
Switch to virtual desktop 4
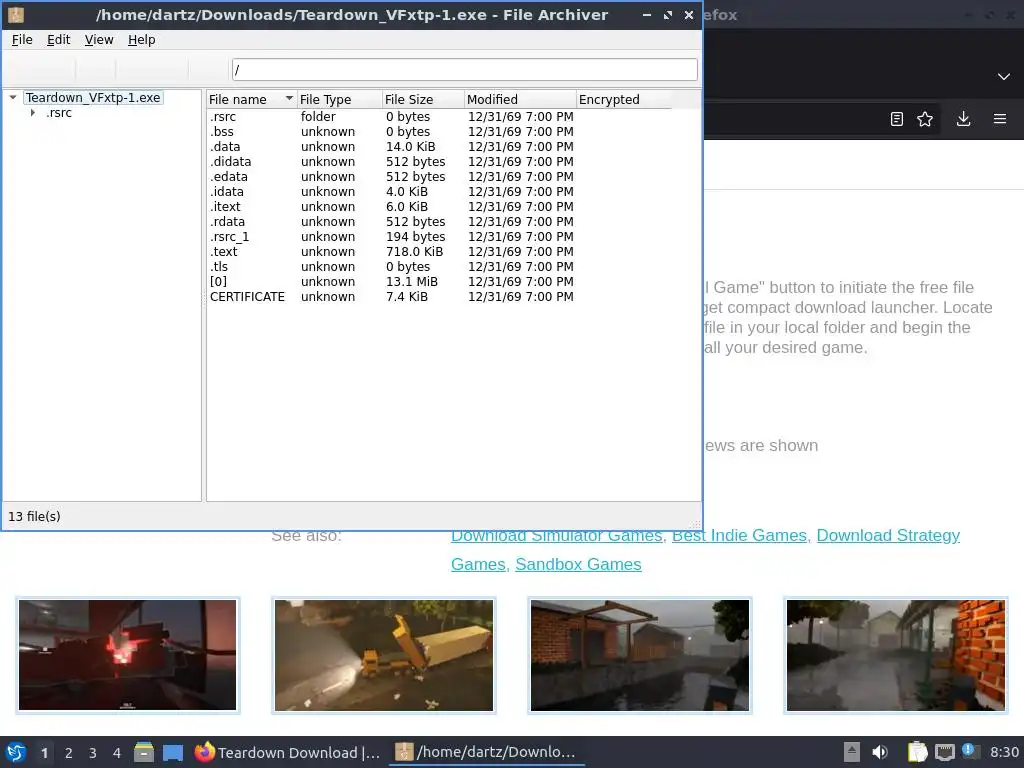pos(117,753)
